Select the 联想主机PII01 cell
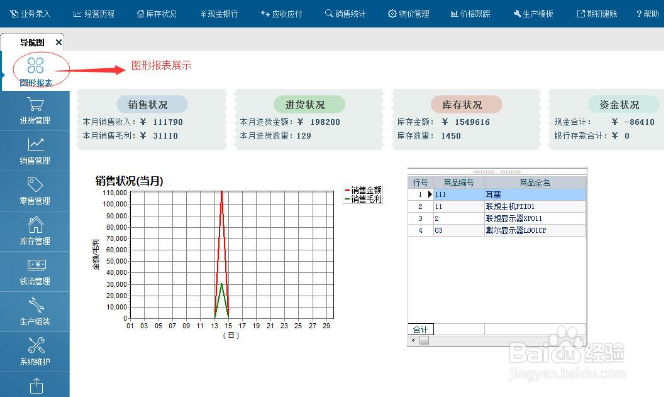The width and height of the screenshot is (664, 397). click(535, 206)
